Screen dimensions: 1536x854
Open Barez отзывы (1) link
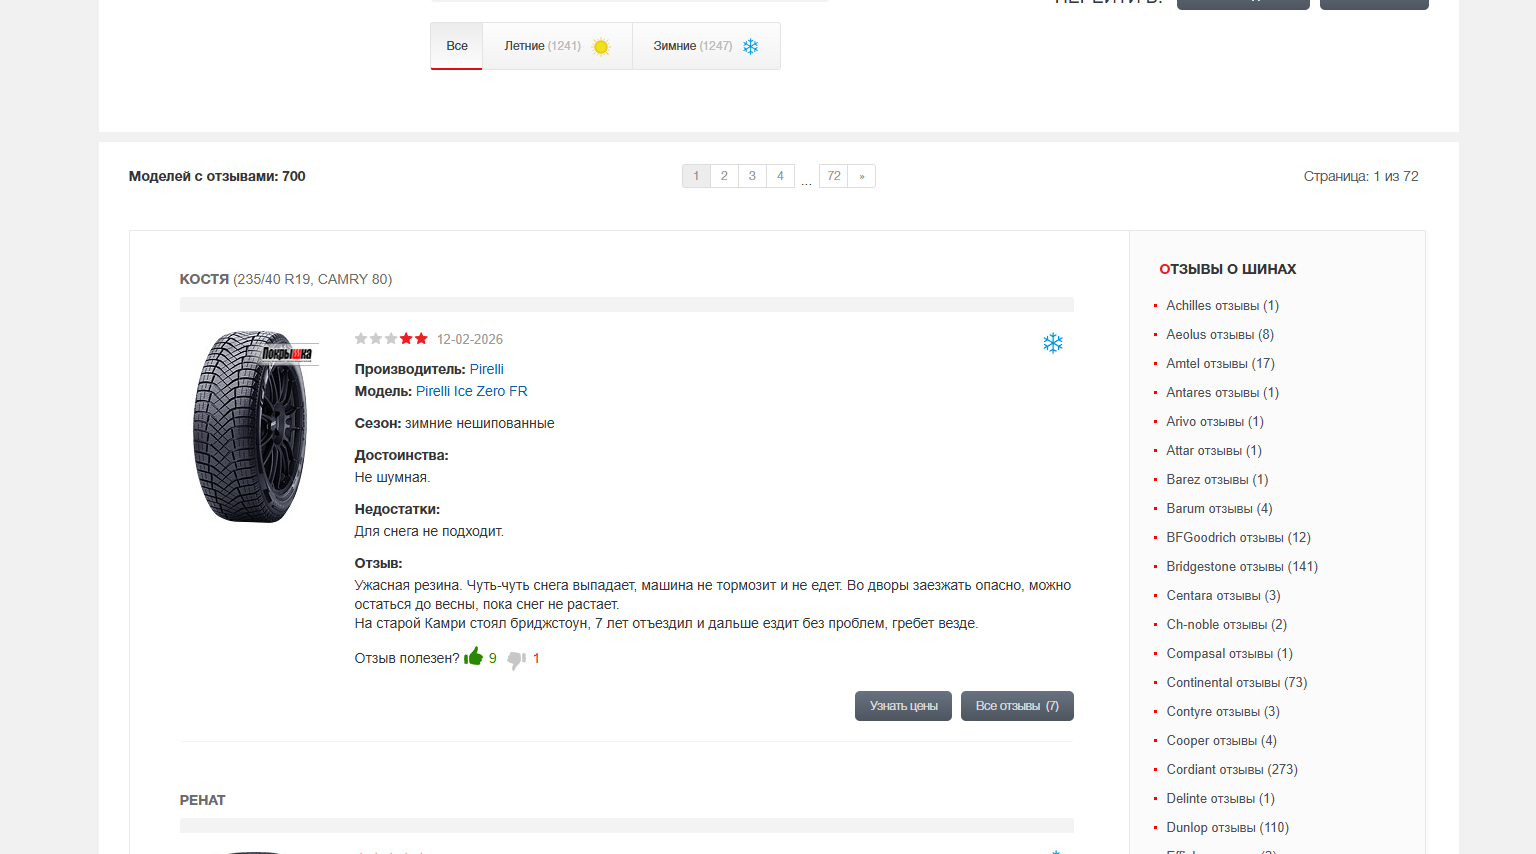tap(1217, 480)
